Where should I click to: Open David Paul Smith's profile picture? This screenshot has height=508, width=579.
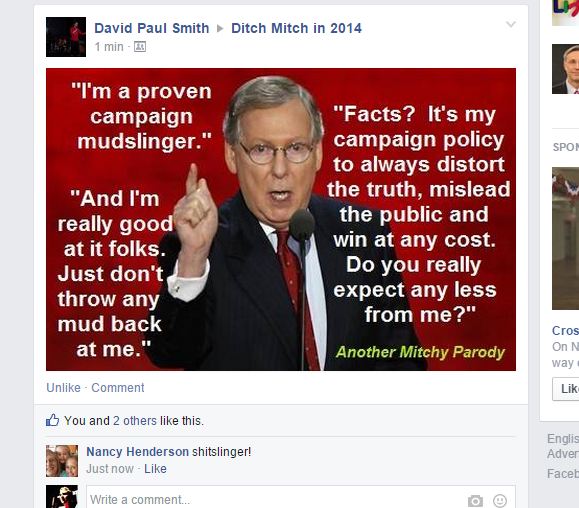point(66,37)
